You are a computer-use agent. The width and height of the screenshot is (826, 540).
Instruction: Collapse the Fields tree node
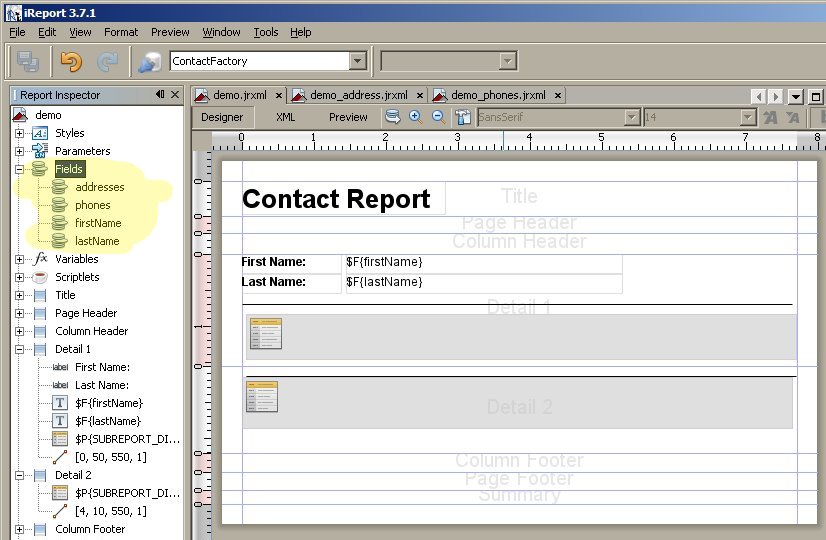[19, 169]
